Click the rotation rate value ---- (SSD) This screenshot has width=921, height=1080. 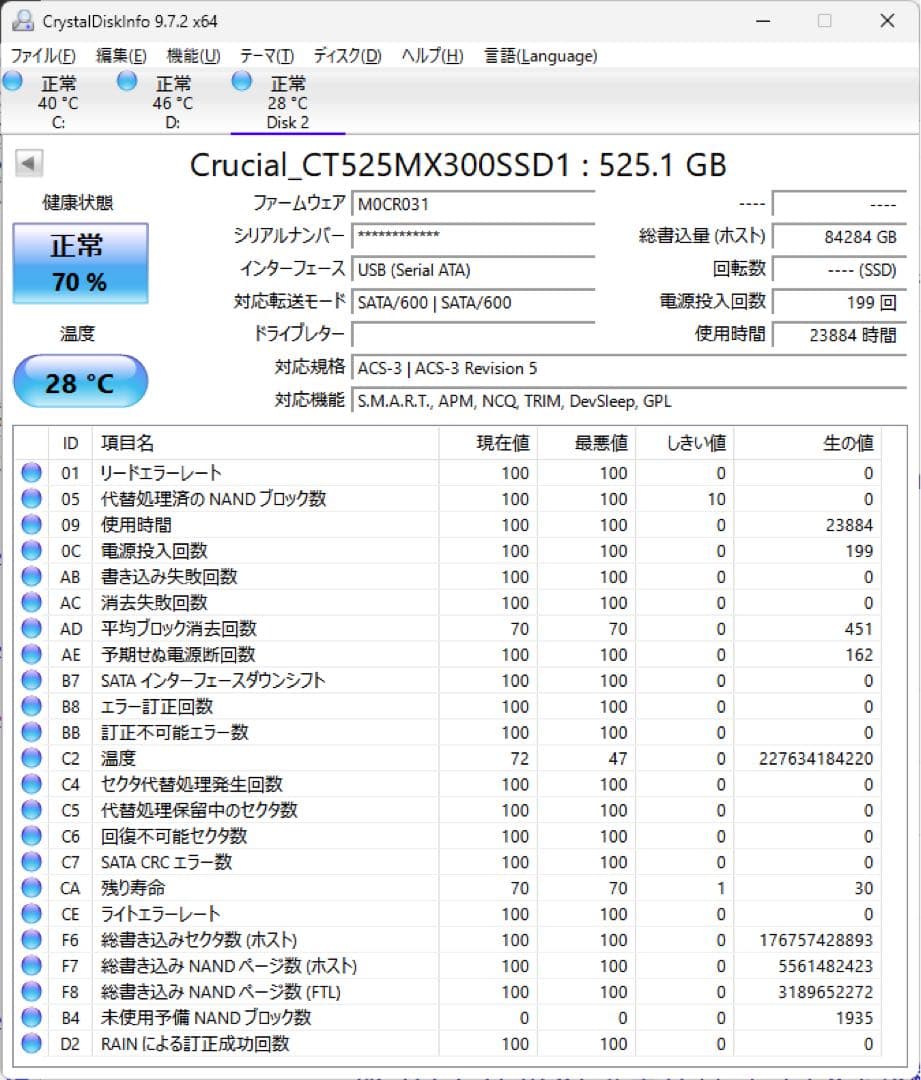[x=839, y=269]
